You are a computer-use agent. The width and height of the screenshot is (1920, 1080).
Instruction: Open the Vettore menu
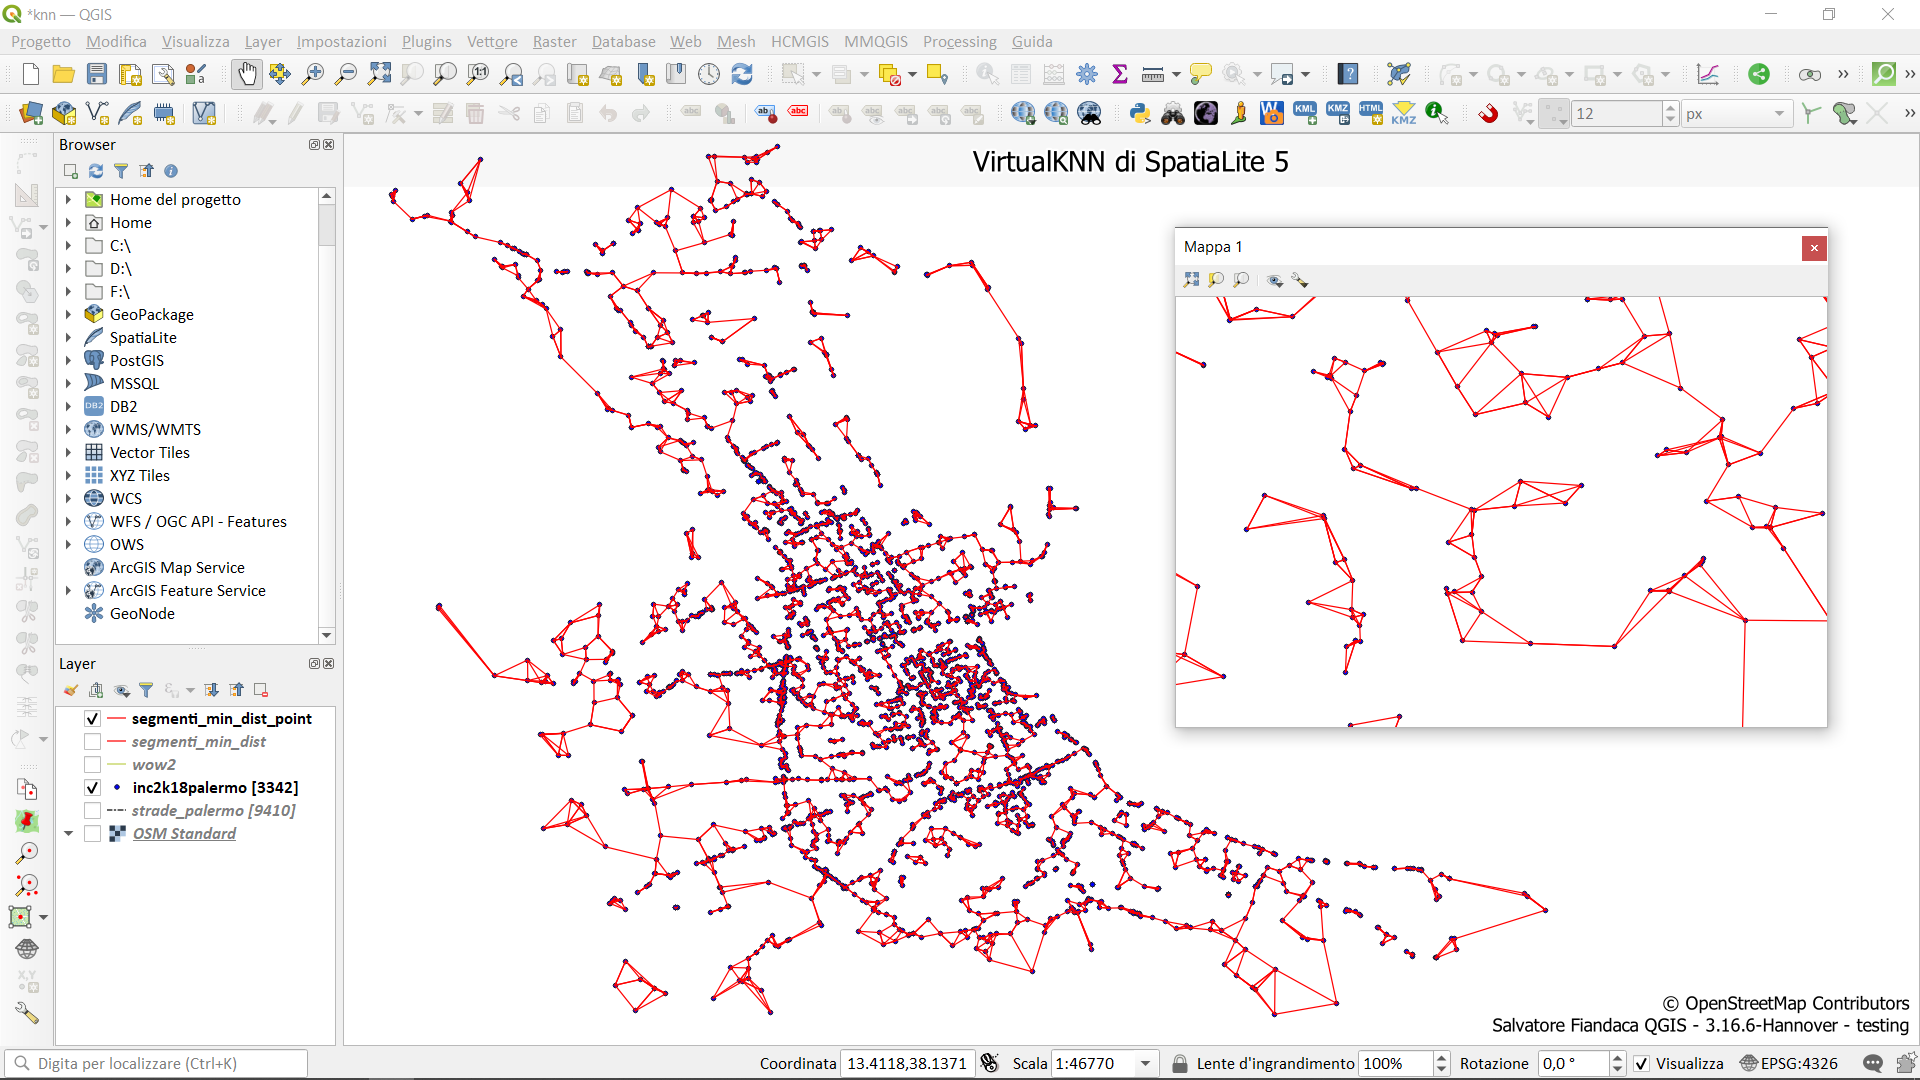pos(492,41)
